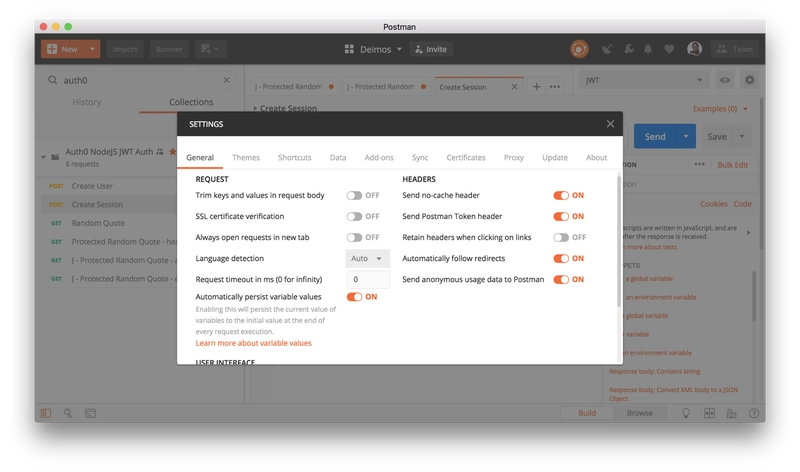The width and height of the screenshot is (800, 472).
Task: Click the heart icon in top bar
Action: [x=669, y=49]
